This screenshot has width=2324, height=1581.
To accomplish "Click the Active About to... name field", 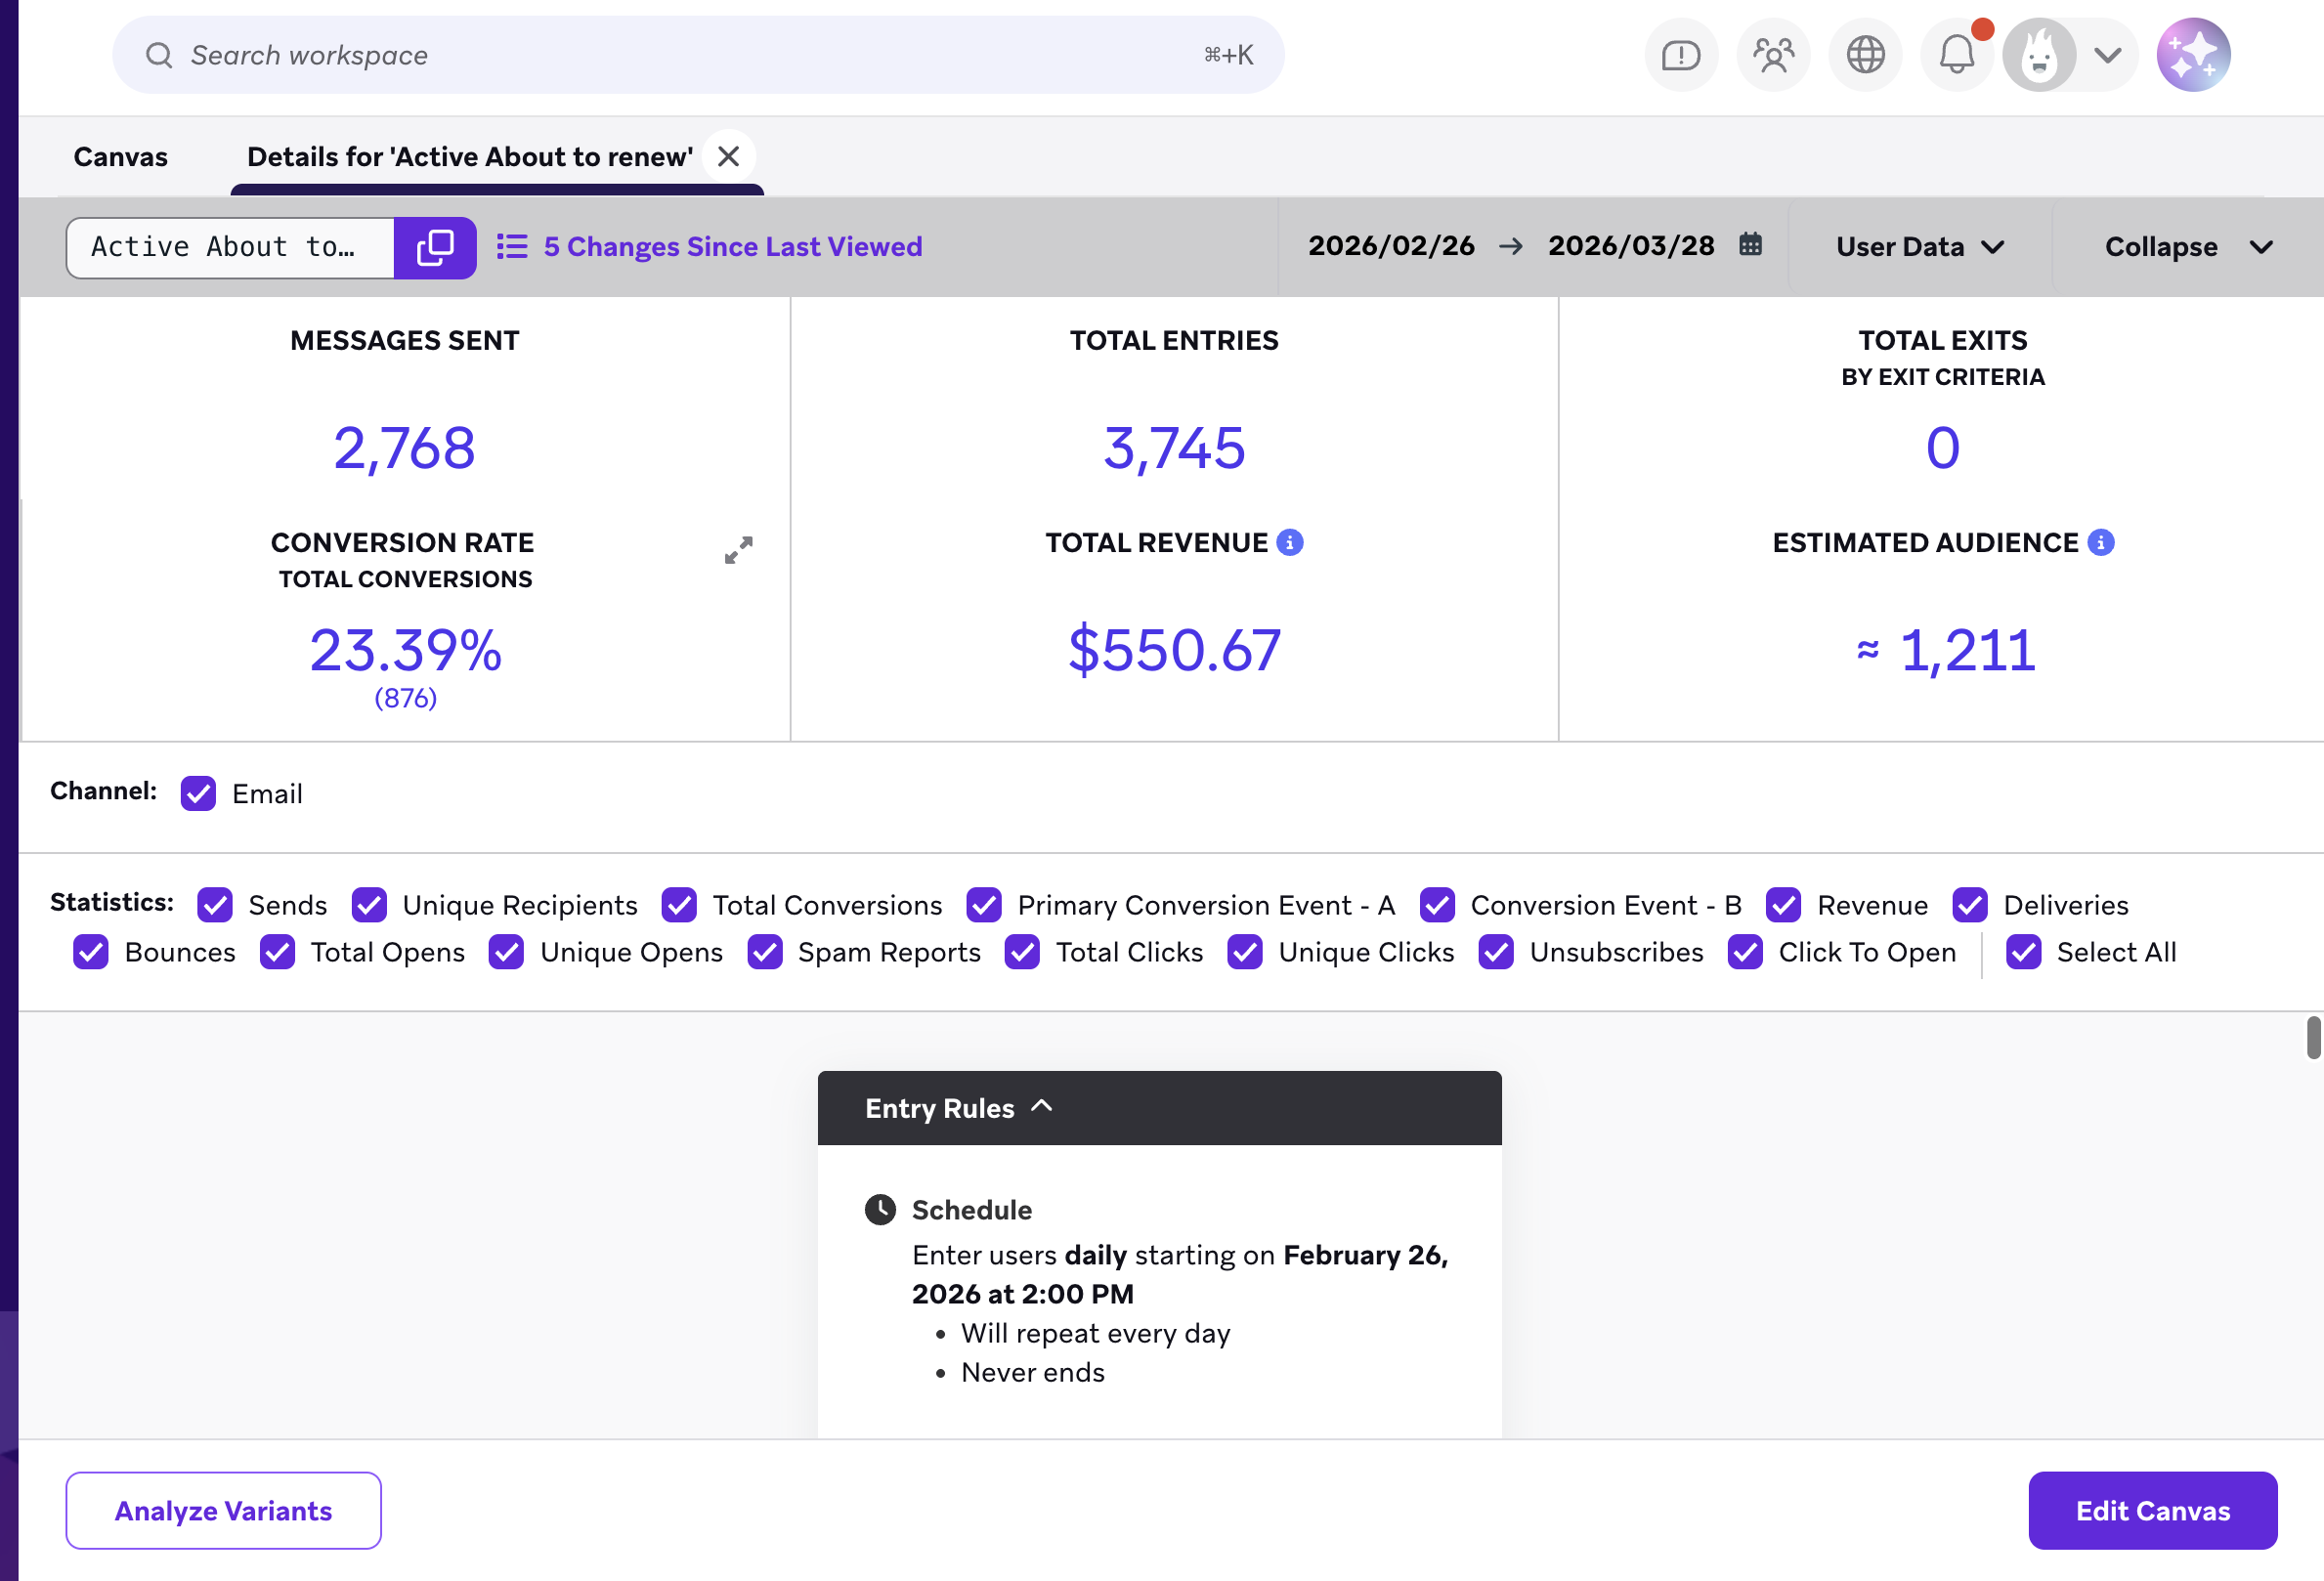I will [231, 247].
